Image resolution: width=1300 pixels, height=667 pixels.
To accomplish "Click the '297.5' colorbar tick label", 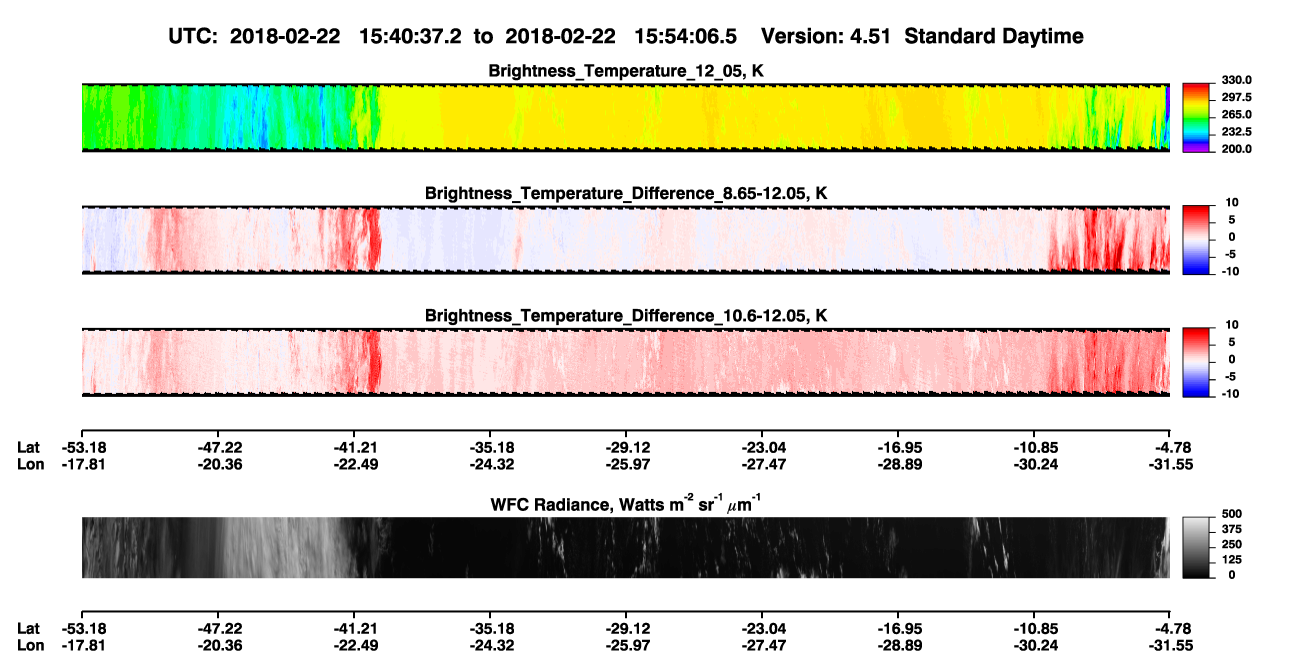I will tap(1236, 97).
